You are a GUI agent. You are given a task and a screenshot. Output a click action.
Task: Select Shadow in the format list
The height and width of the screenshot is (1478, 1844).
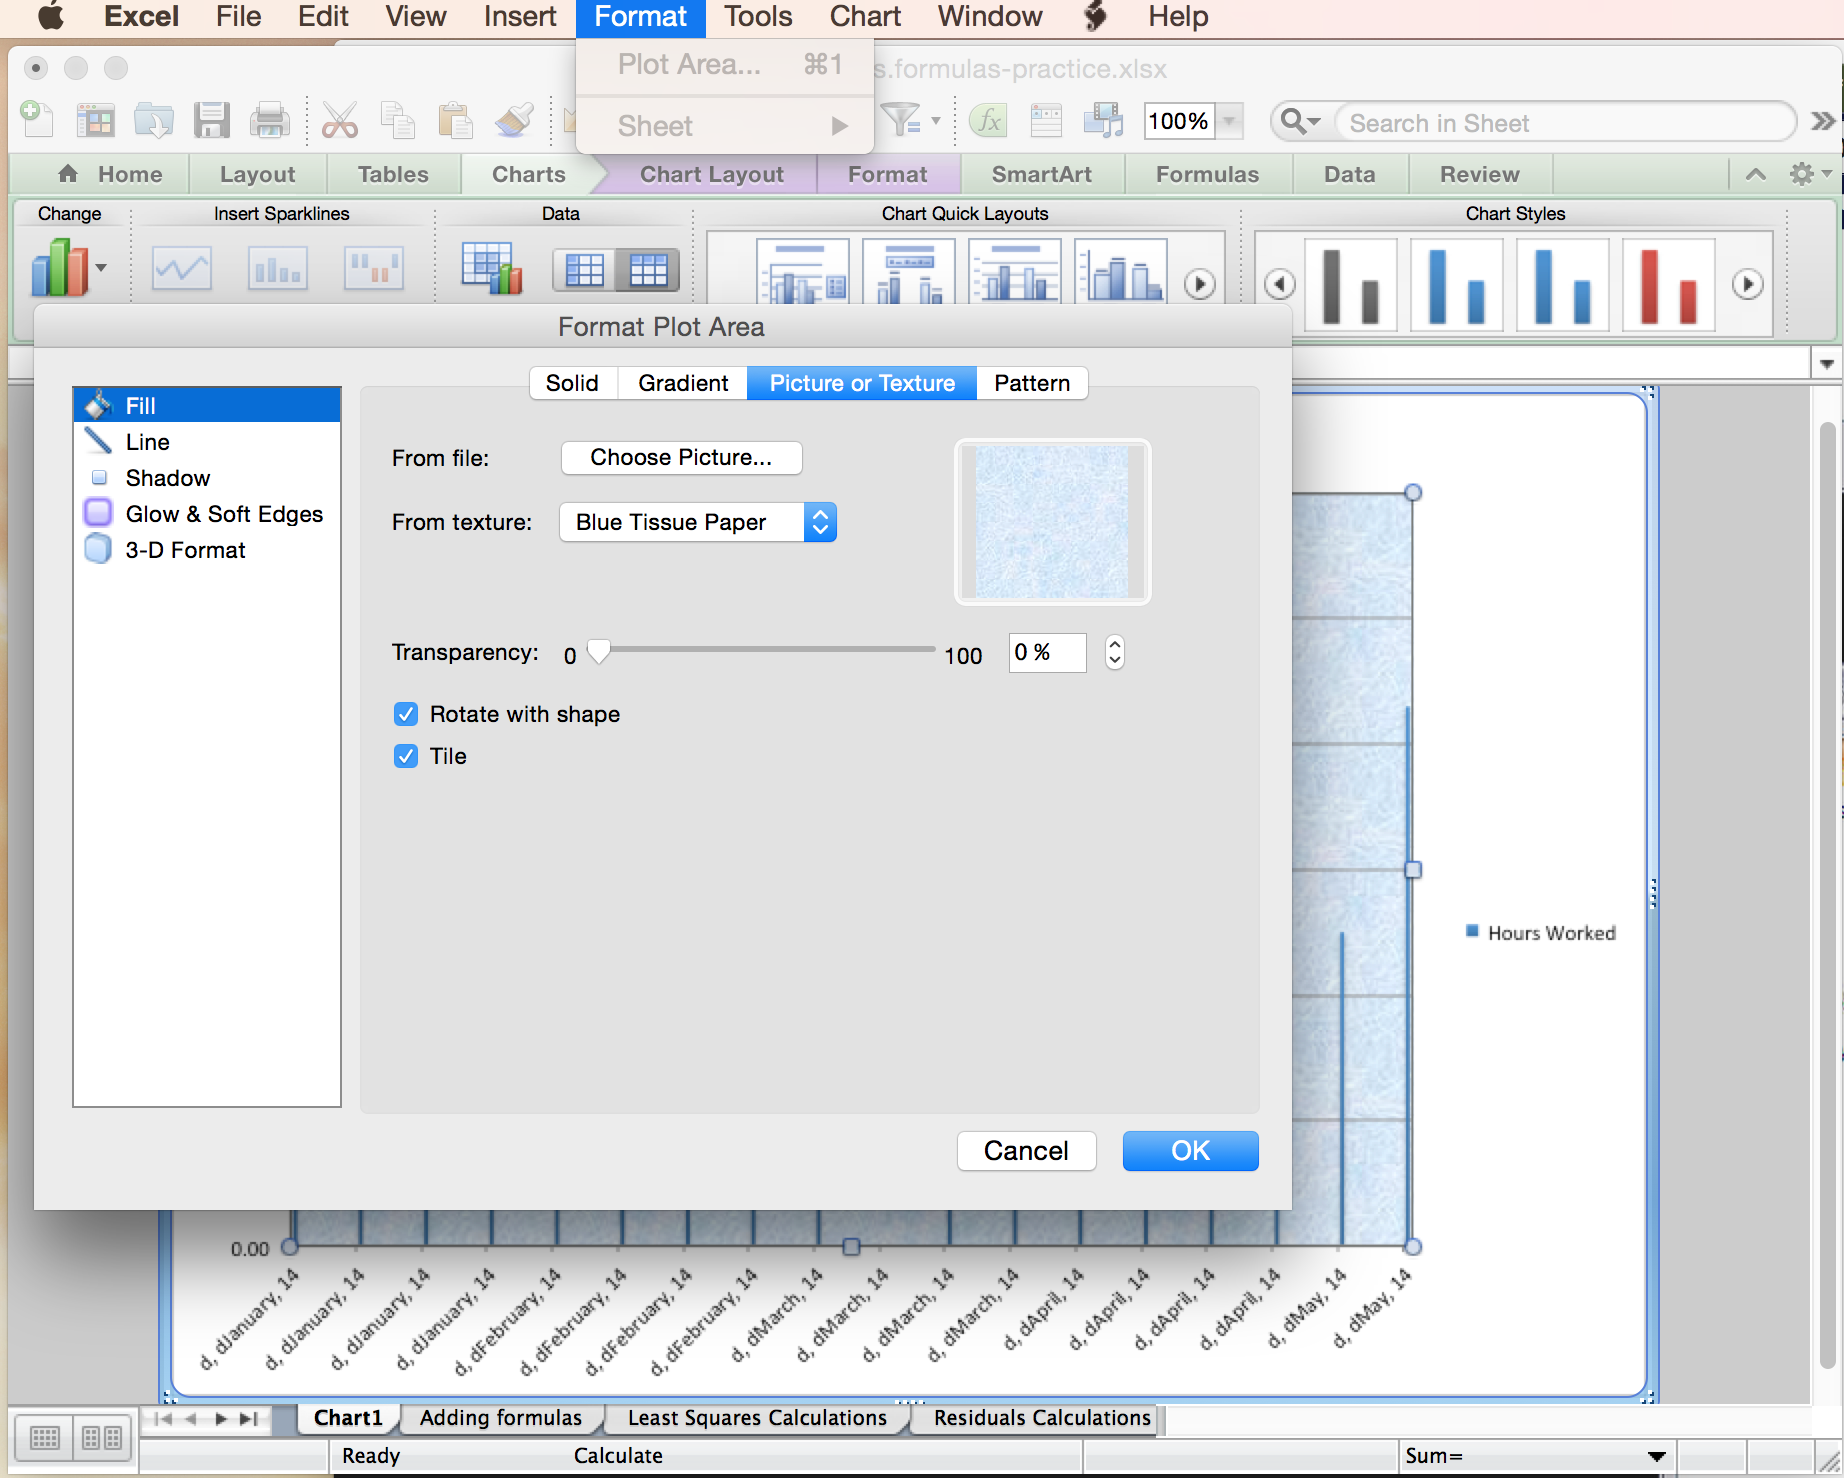pyautogui.click(x=168, y=478)
